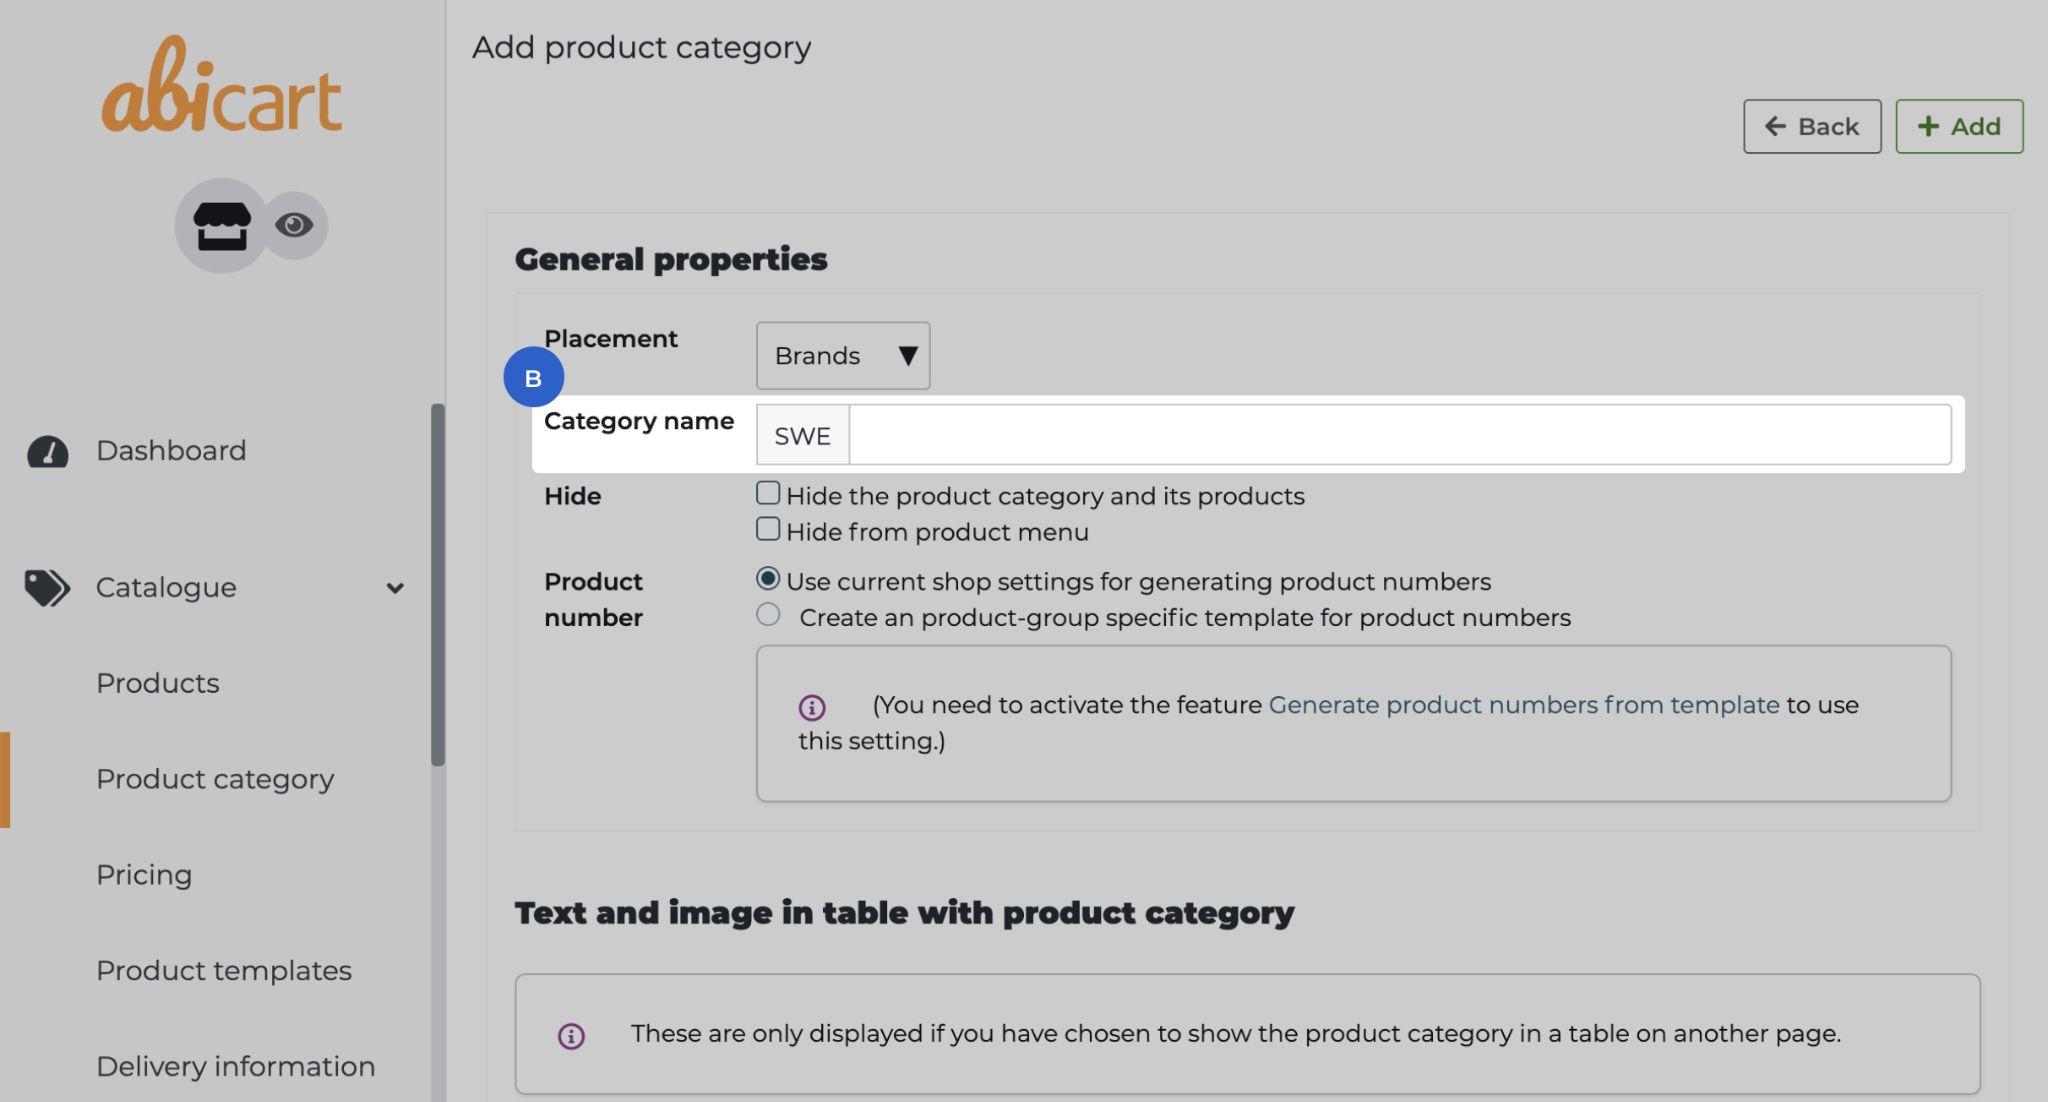
Task: Click info icon beside product numbers note
Action: (x=812, y=708)
